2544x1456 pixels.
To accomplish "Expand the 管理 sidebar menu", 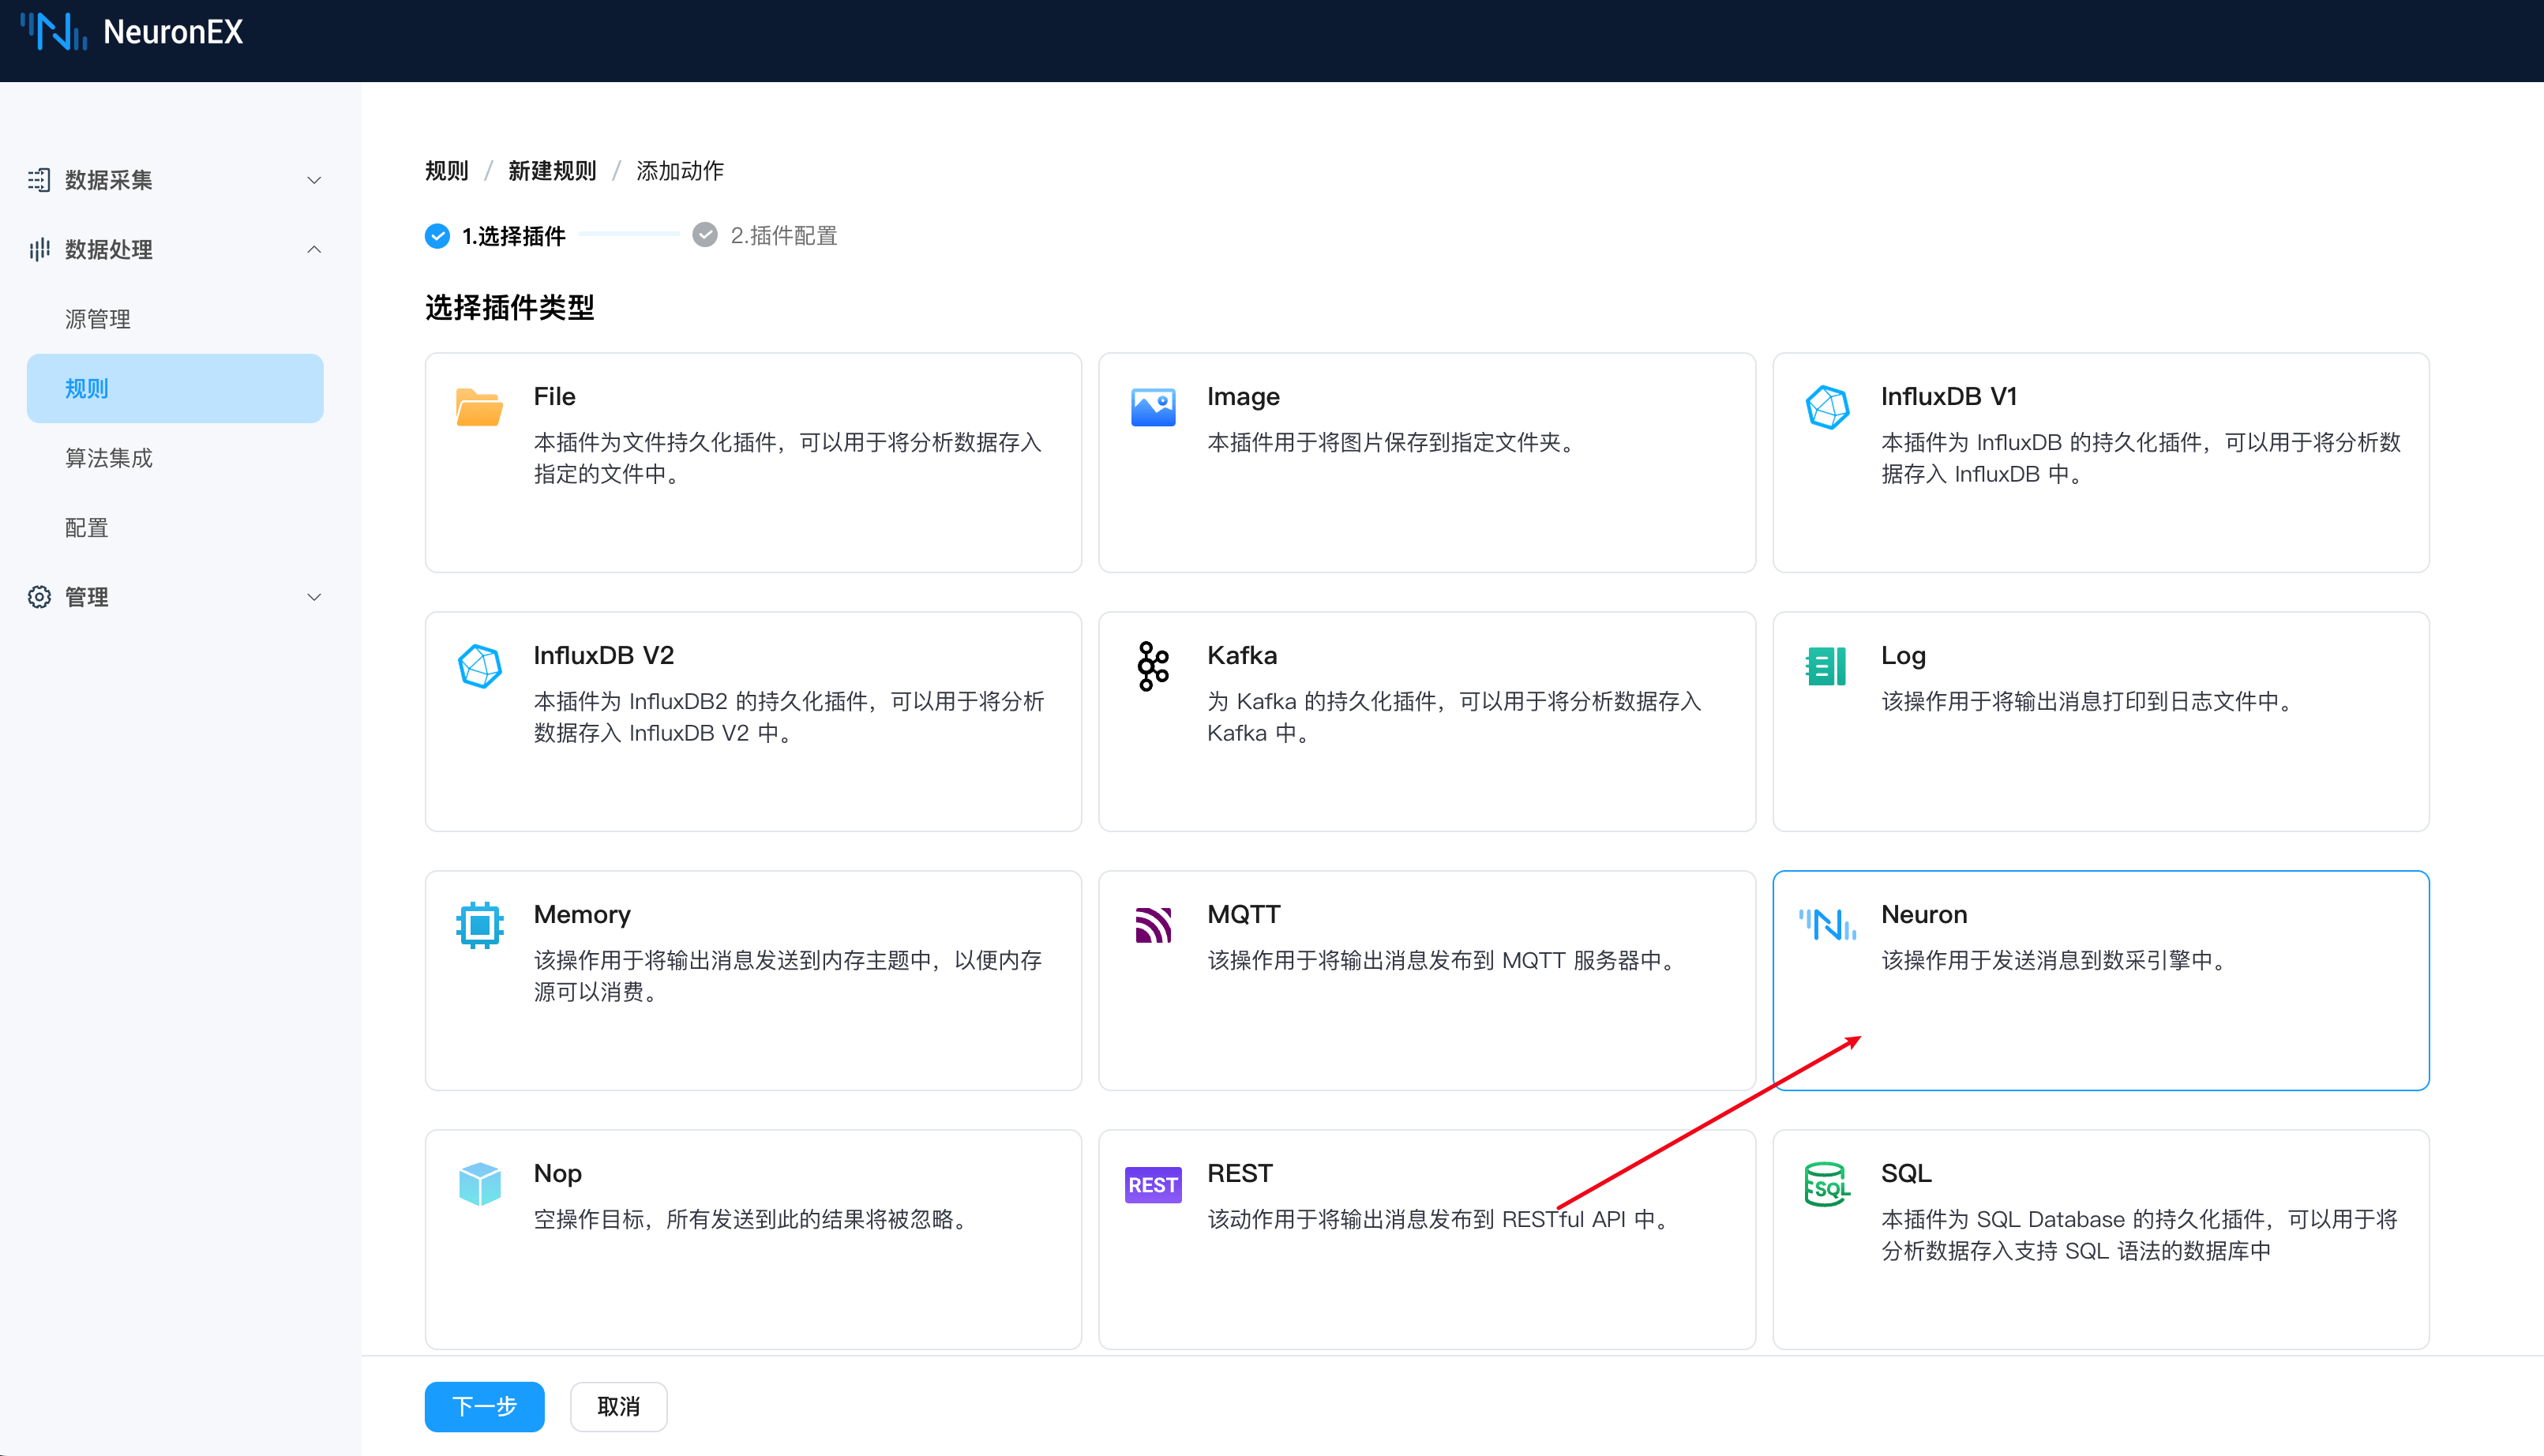I will pyautogui.click(x=175, y=597).
